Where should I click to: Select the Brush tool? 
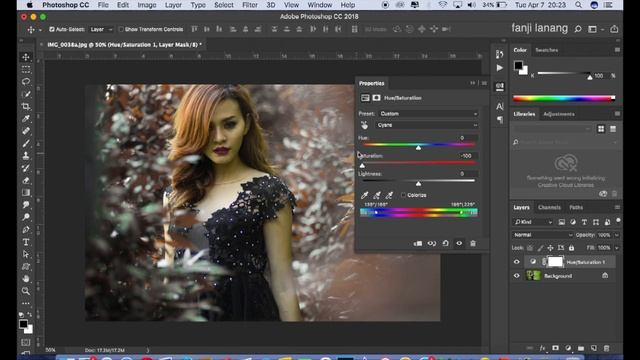pos(26,144)
